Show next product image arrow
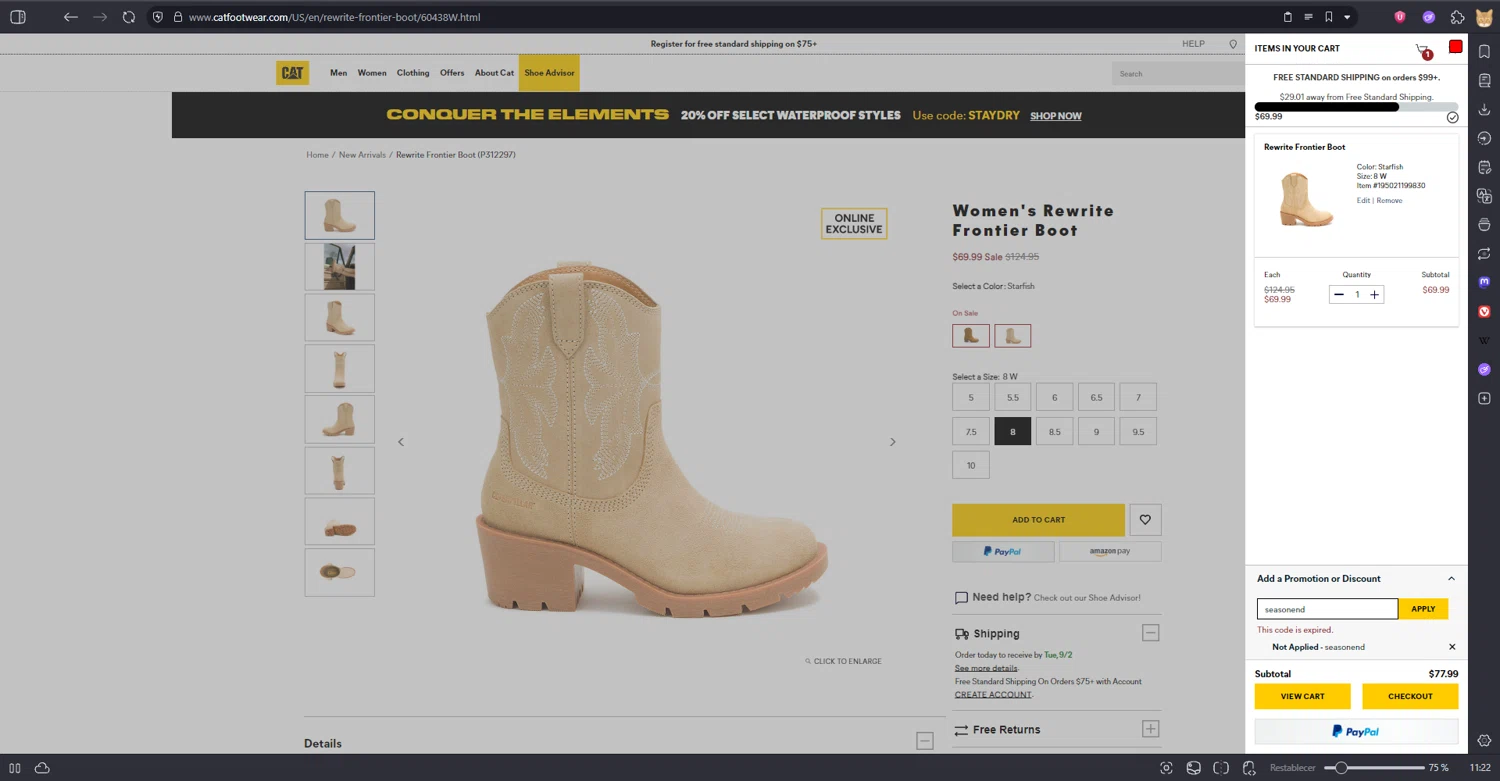The height and width of the screenshot is (781, 1500). 893,442
